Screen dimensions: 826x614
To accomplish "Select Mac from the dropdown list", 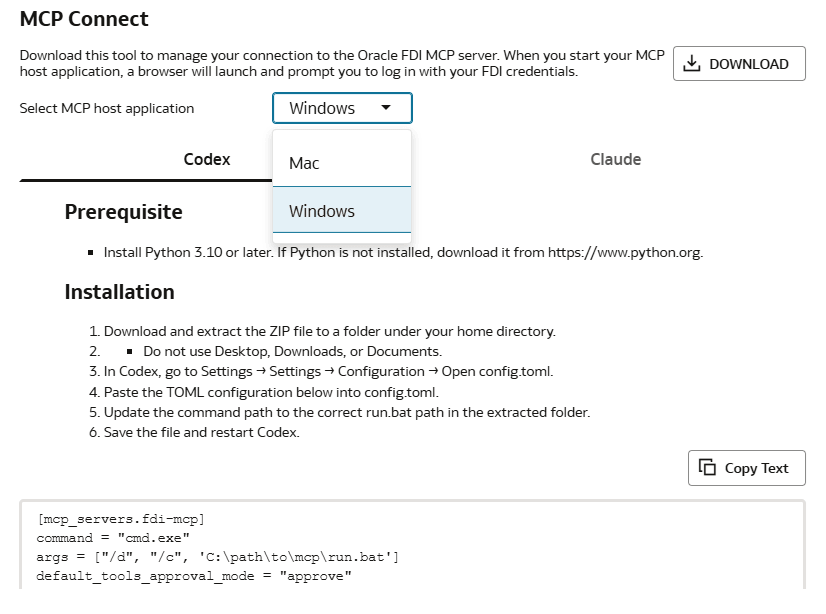I will (342, 163).
